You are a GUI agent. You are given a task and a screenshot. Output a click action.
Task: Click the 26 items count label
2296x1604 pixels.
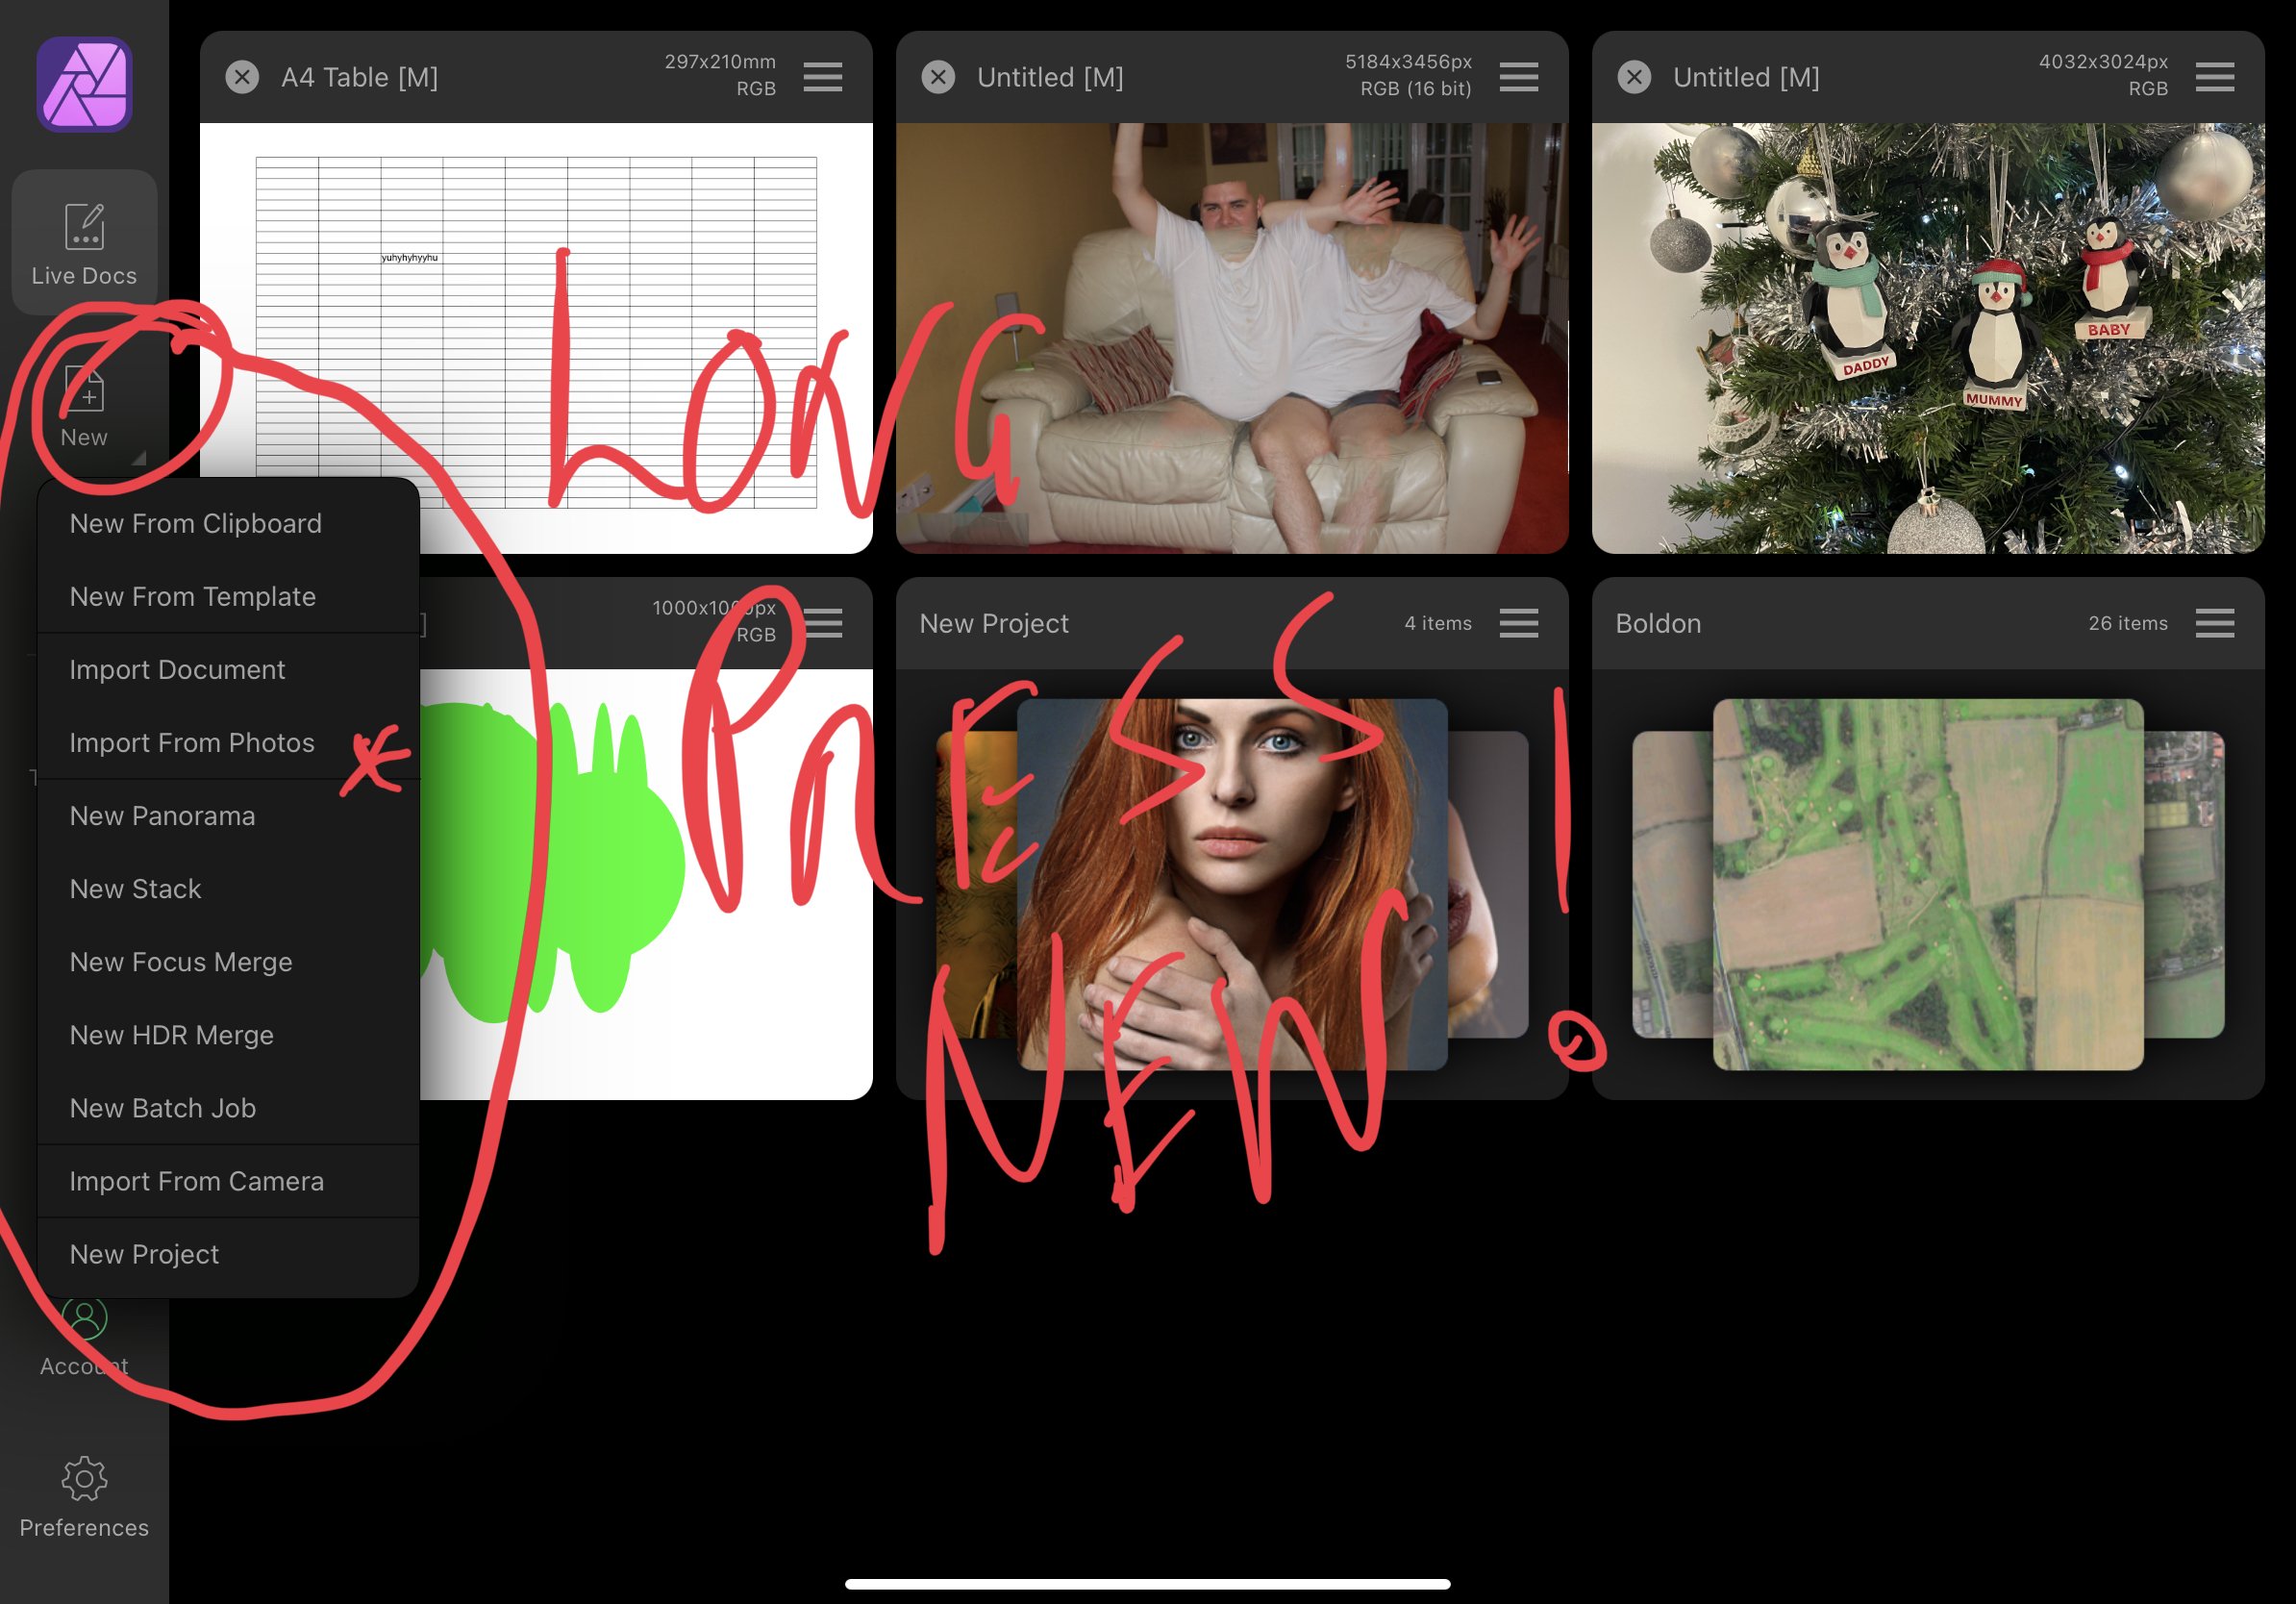click(2128, 623)
